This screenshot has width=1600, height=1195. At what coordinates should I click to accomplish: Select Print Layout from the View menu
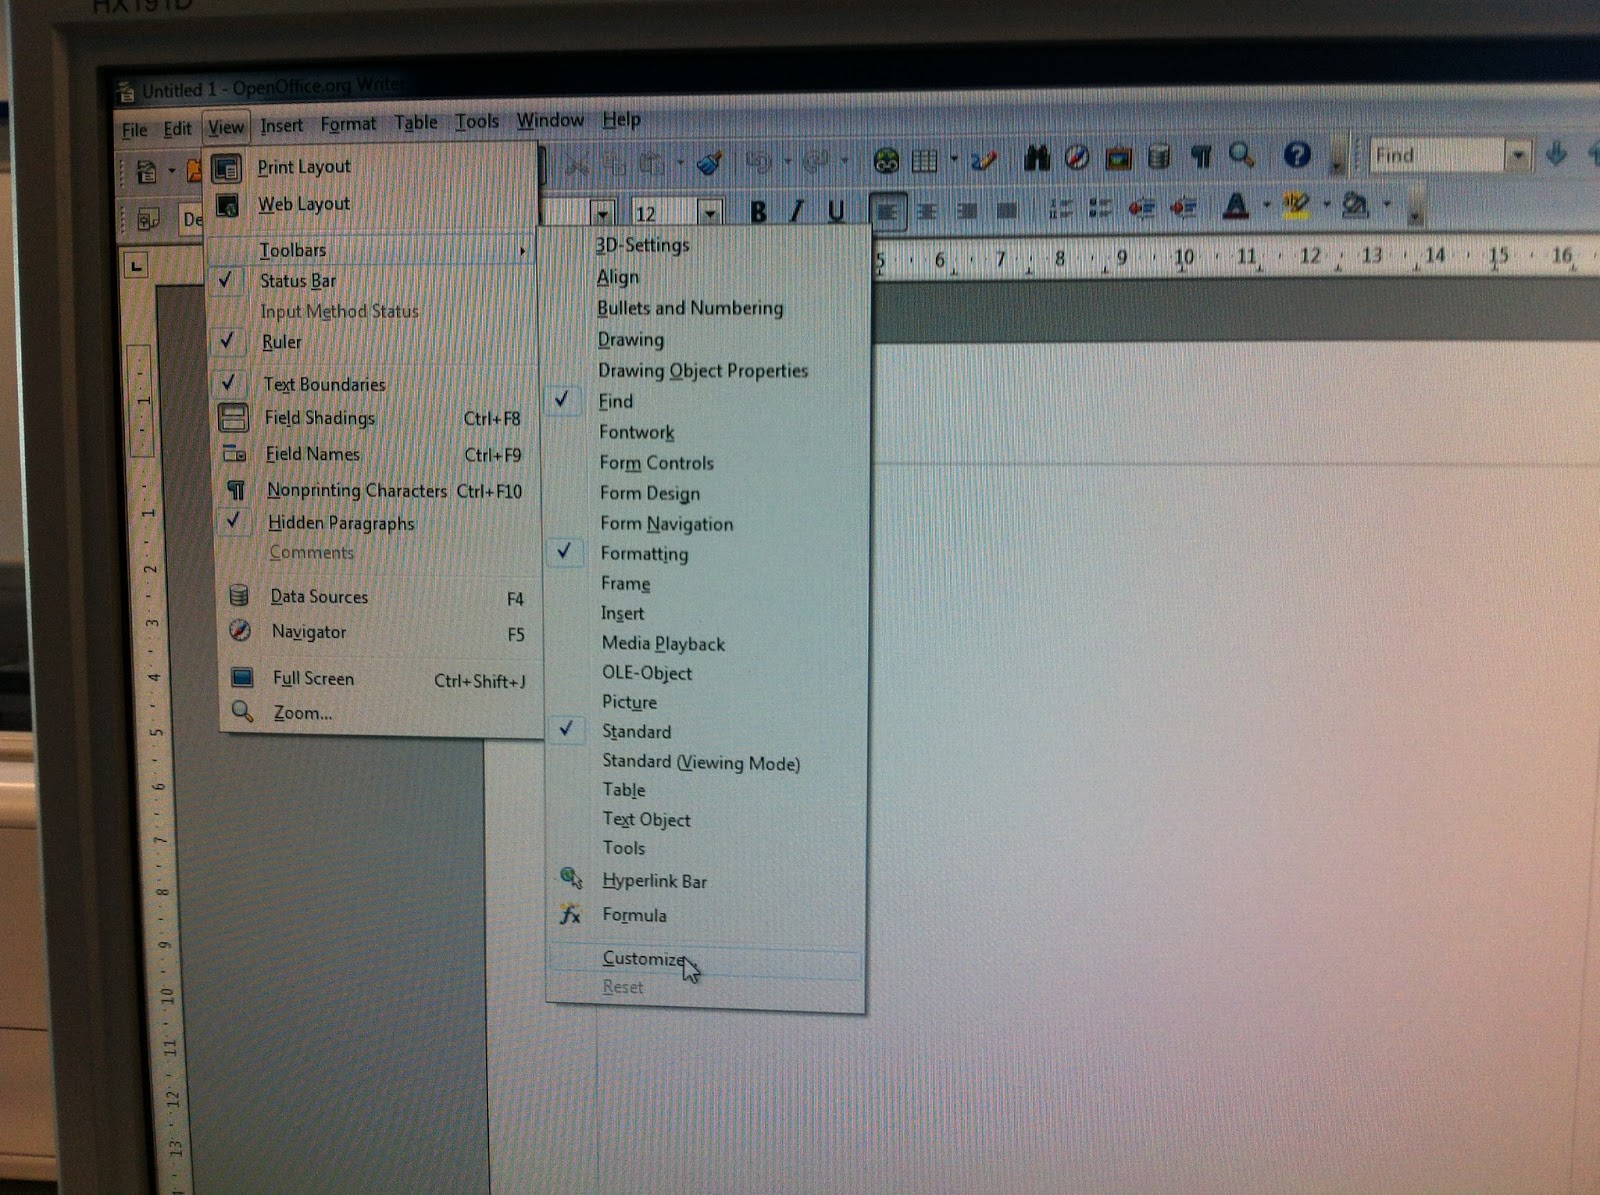tap(303, 166)
